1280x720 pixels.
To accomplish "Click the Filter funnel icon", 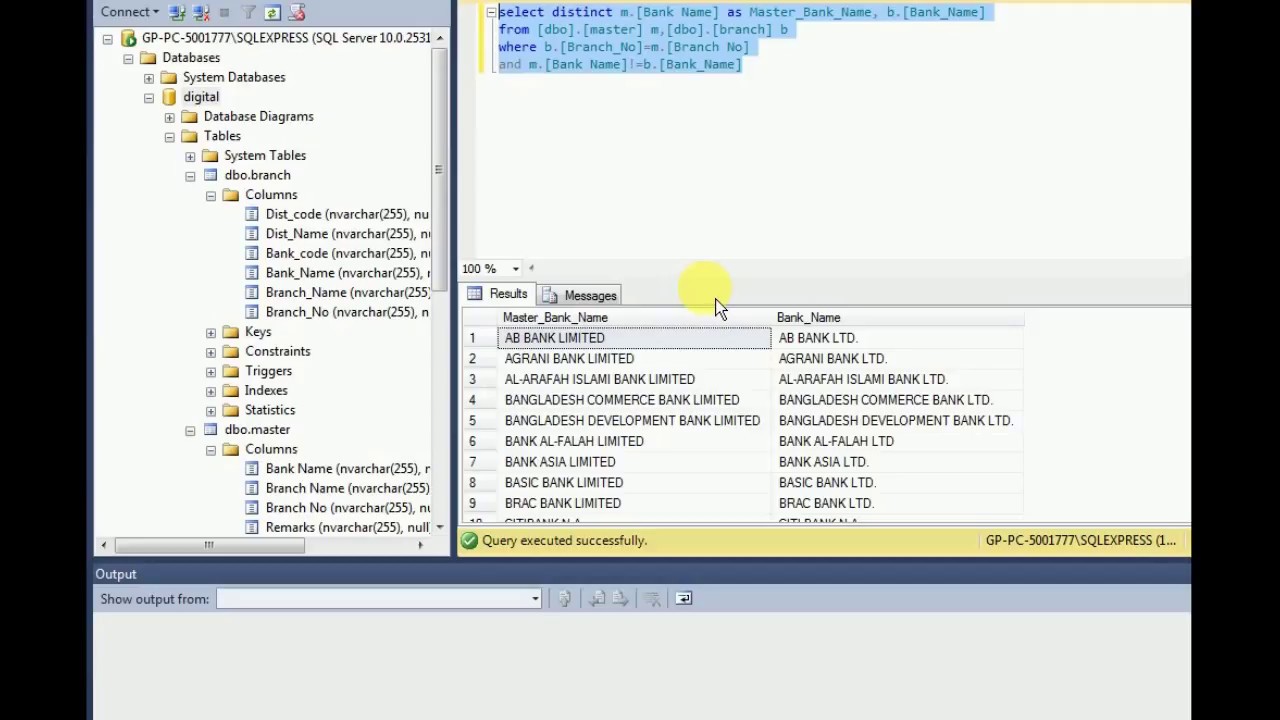I will [x=249, y=12].
